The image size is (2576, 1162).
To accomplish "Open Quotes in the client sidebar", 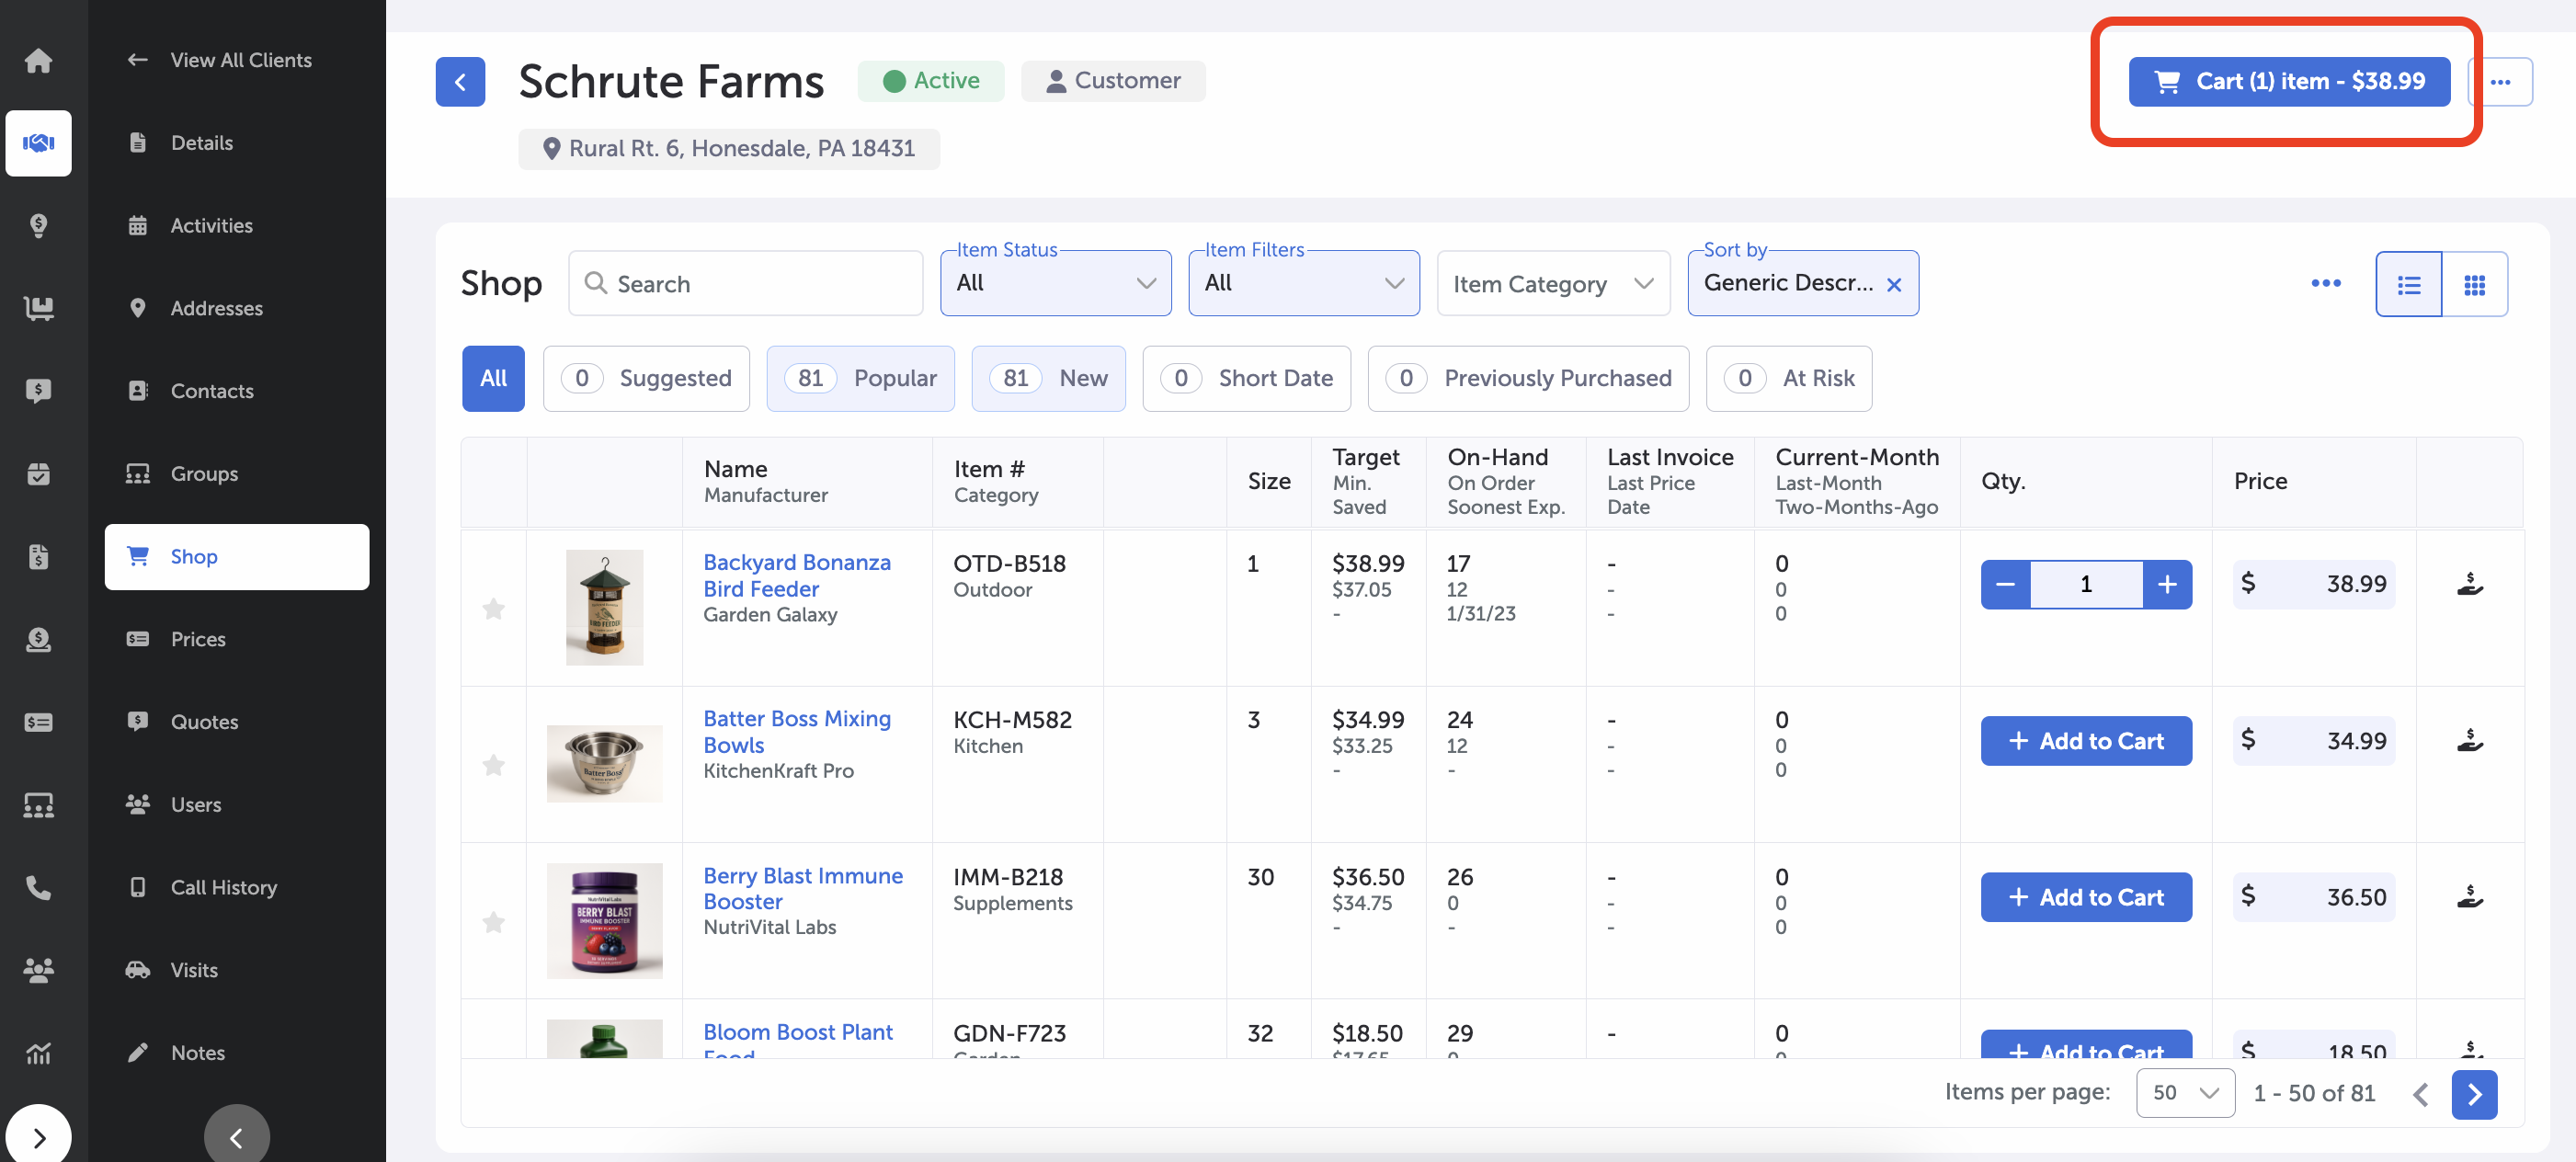I will tap(204, 722).
